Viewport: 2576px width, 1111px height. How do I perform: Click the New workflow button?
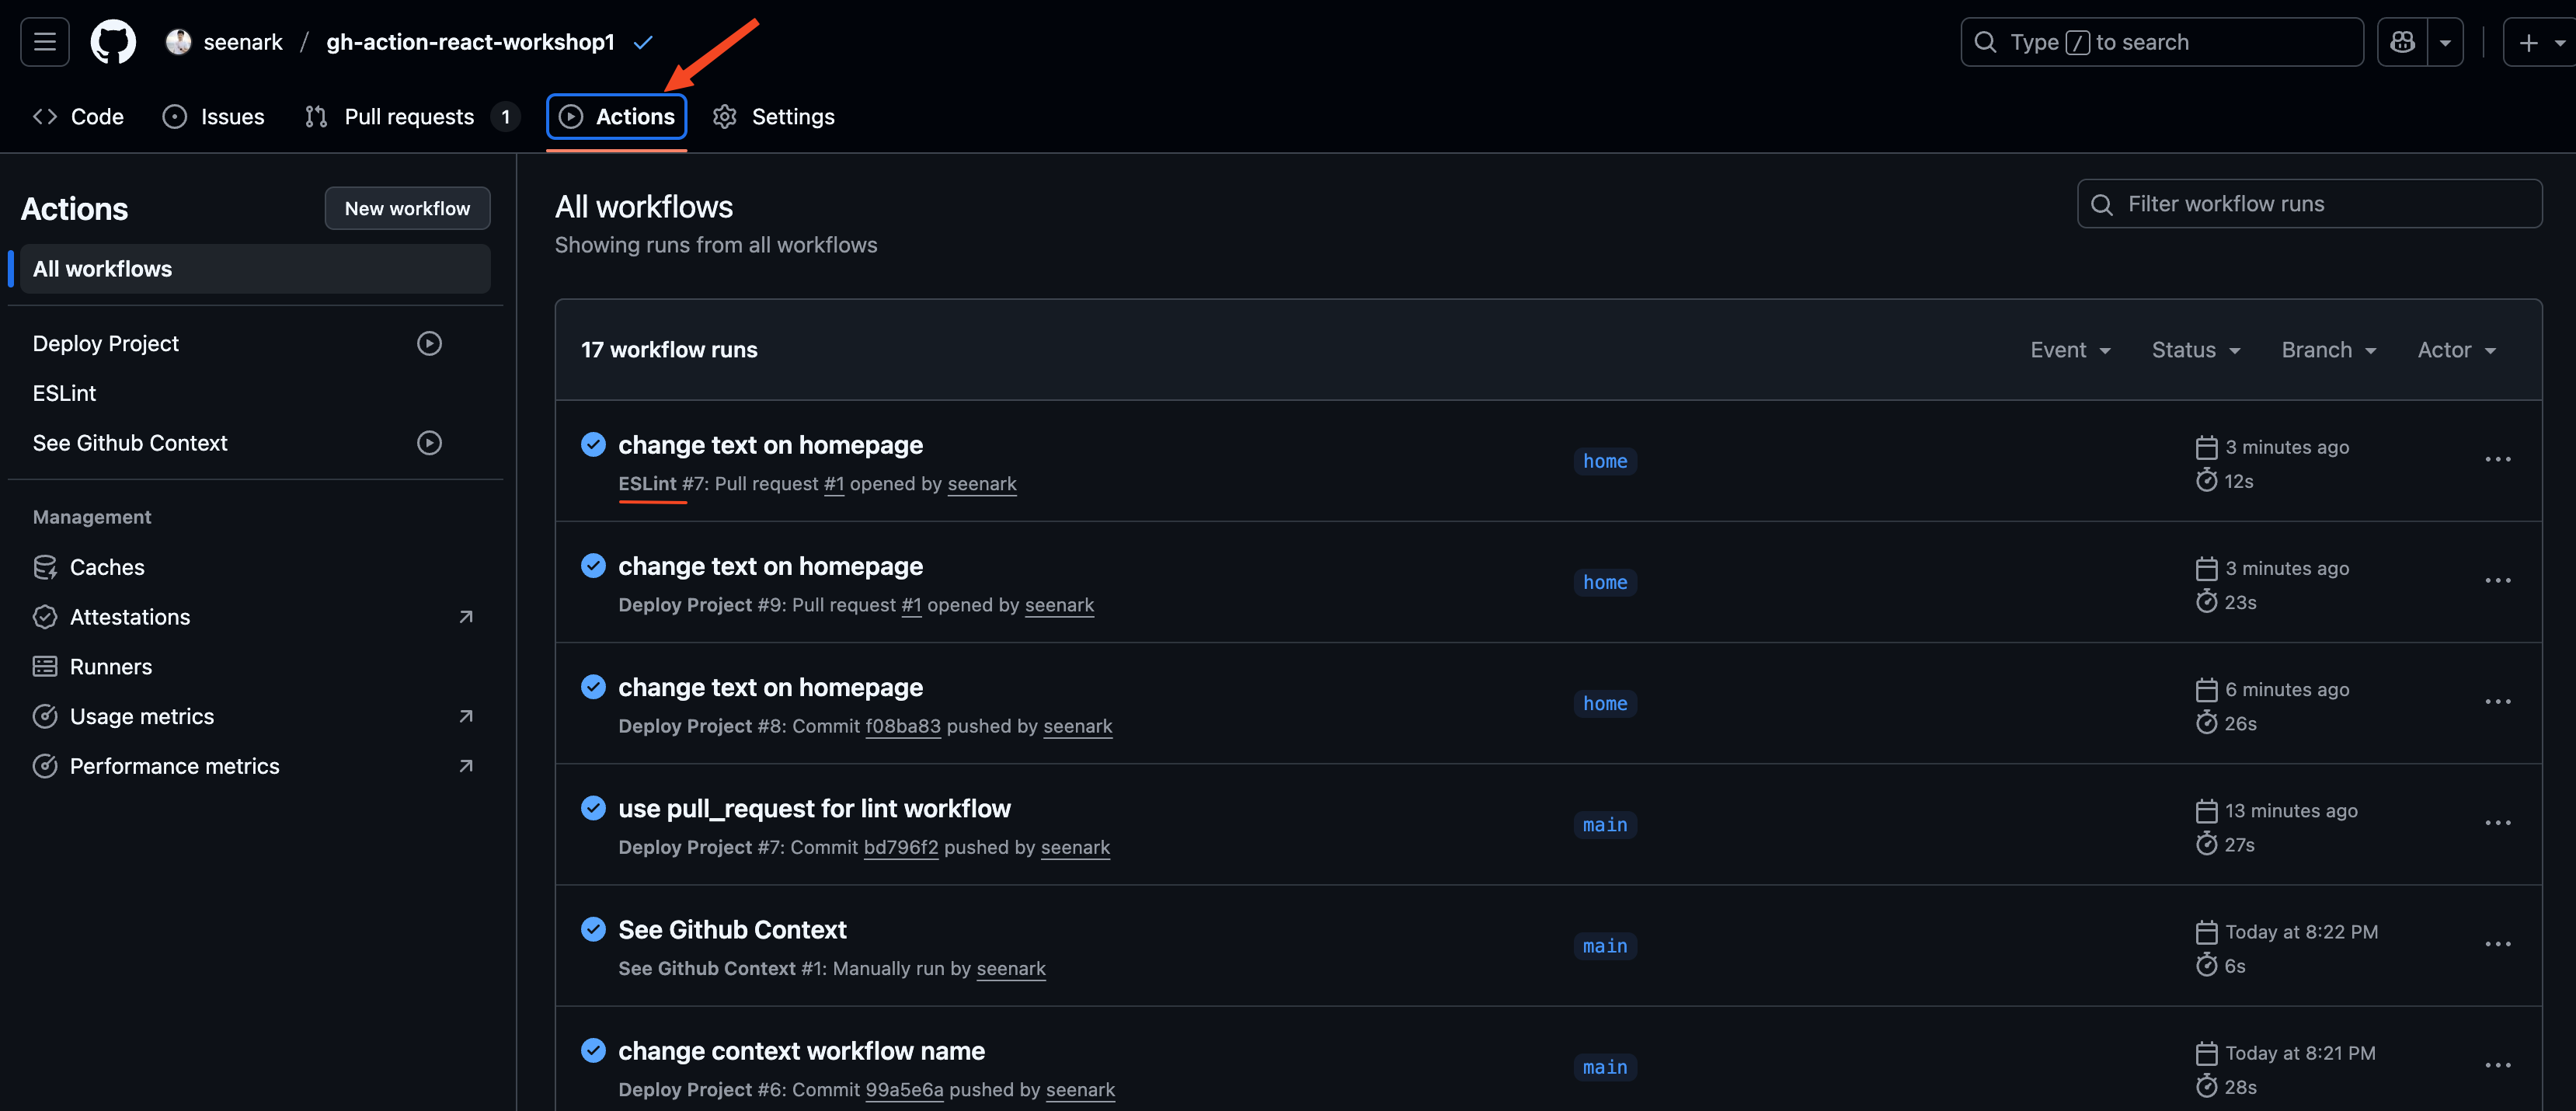[x=407, y=208]
